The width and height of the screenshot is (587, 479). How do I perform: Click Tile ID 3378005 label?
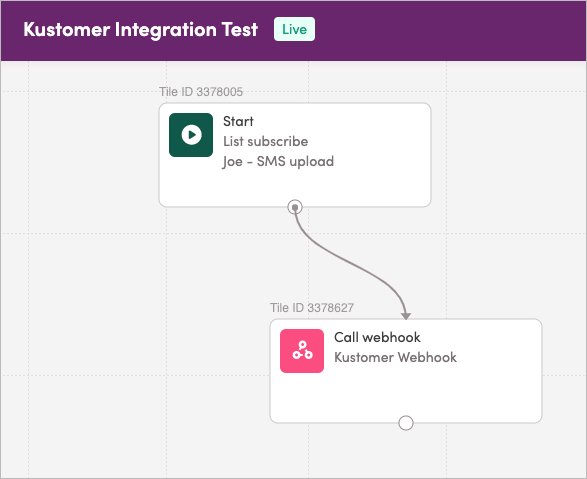tap(201, 92)
